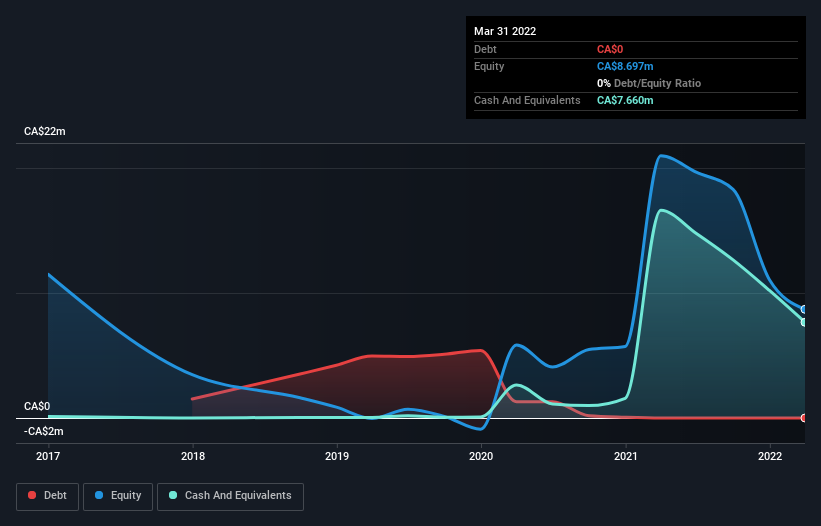Click the 2018 x-axis label
Screen dimensions: 821x526
(193, 456)
